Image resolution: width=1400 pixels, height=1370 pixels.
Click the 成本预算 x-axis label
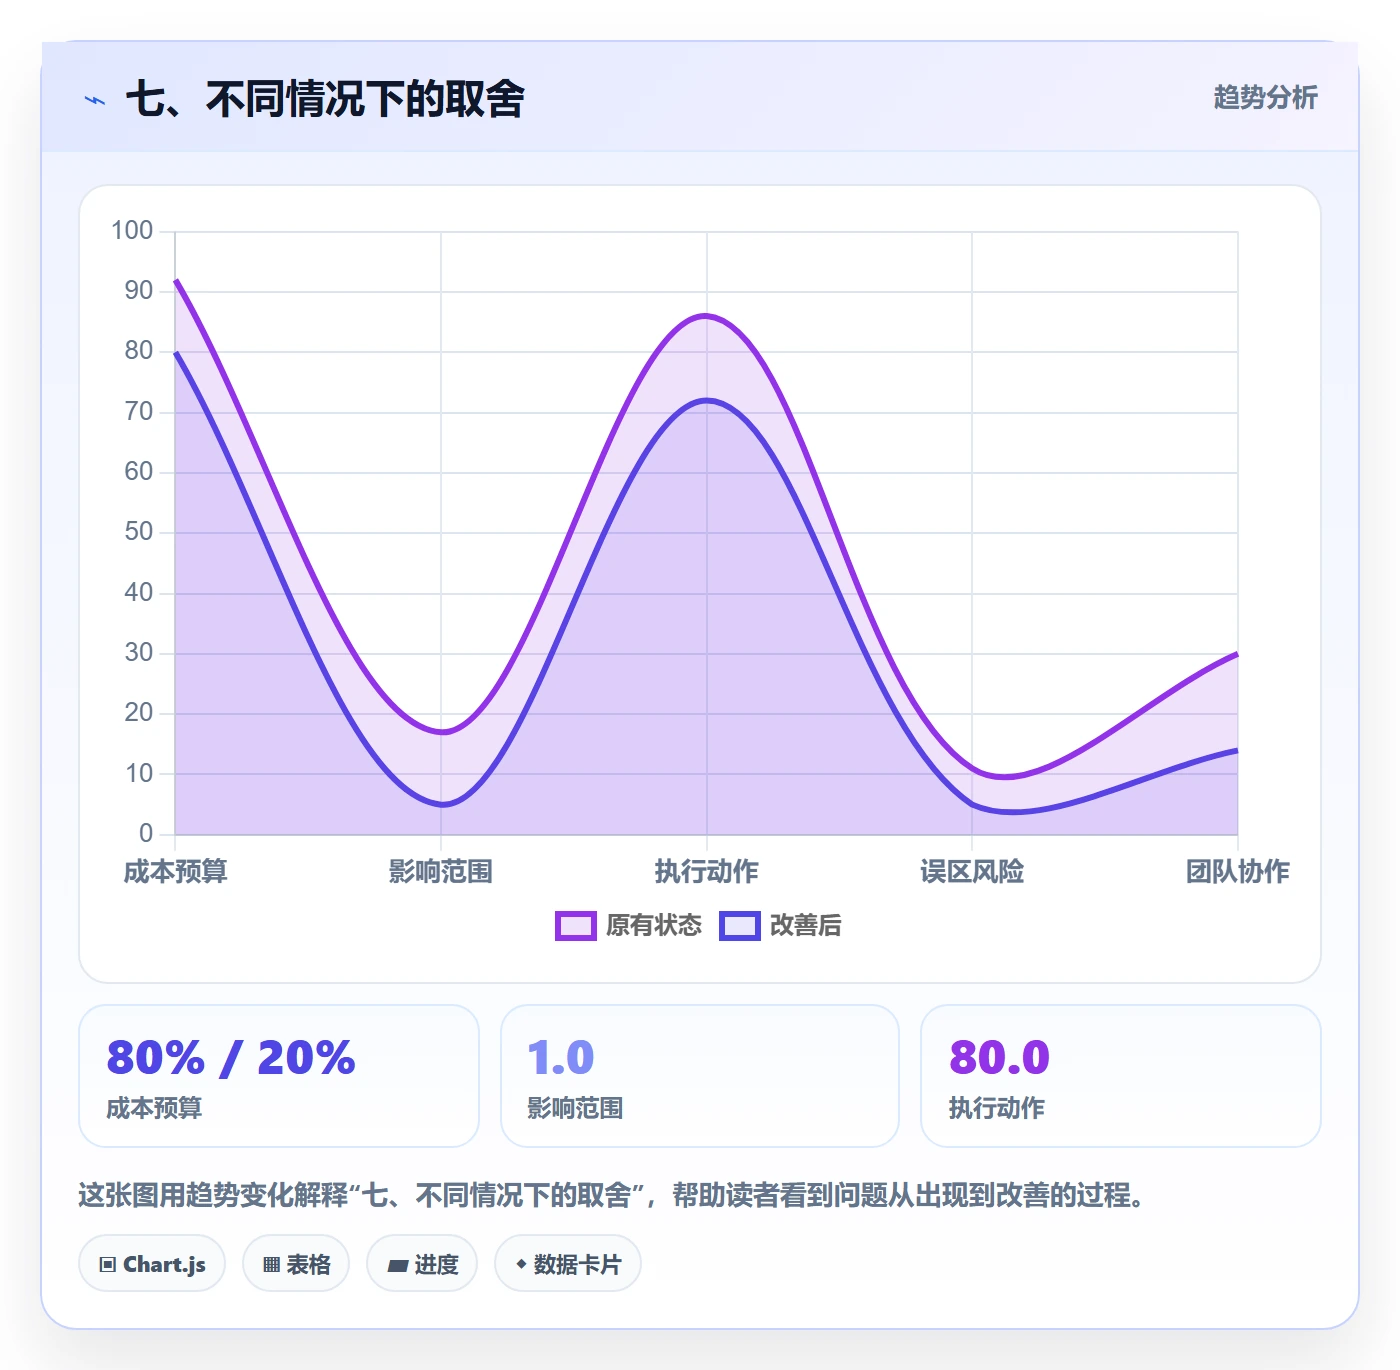pos(175,872)
